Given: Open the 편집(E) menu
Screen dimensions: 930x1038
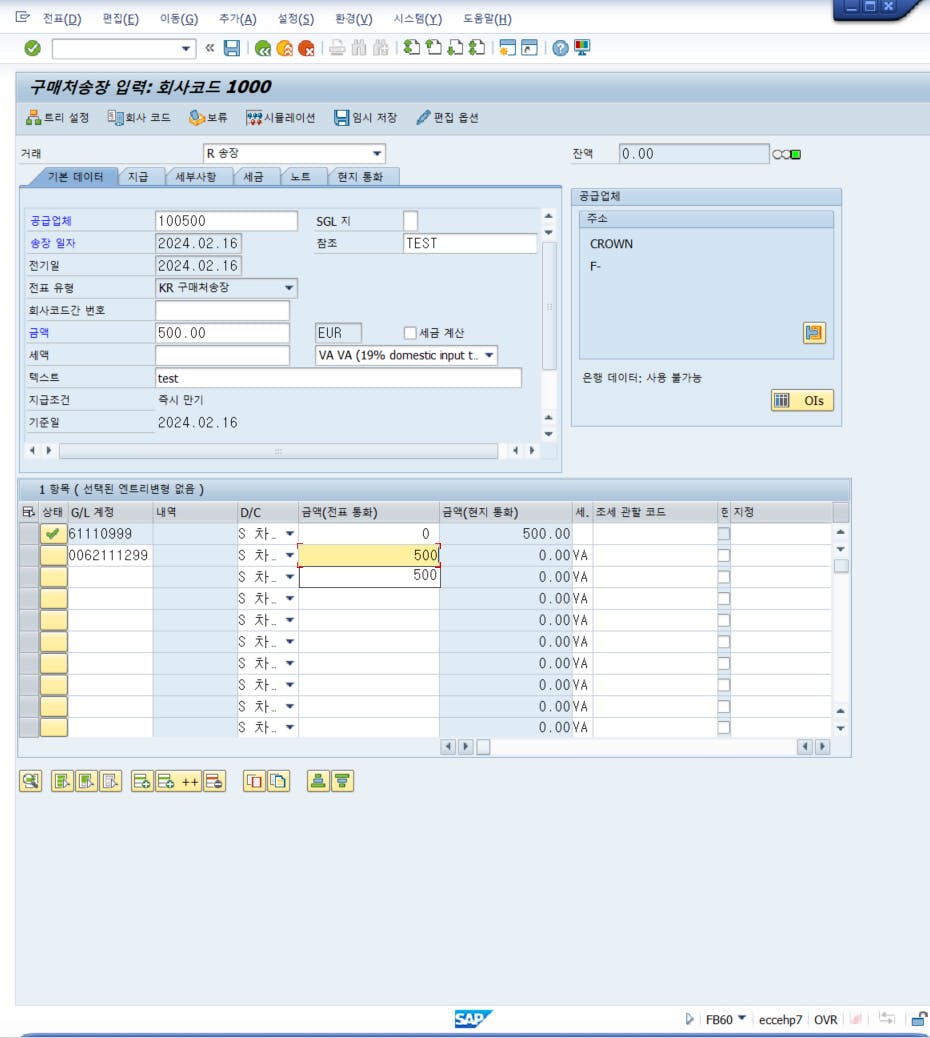Looking at the screenshot, I should 120,19.
